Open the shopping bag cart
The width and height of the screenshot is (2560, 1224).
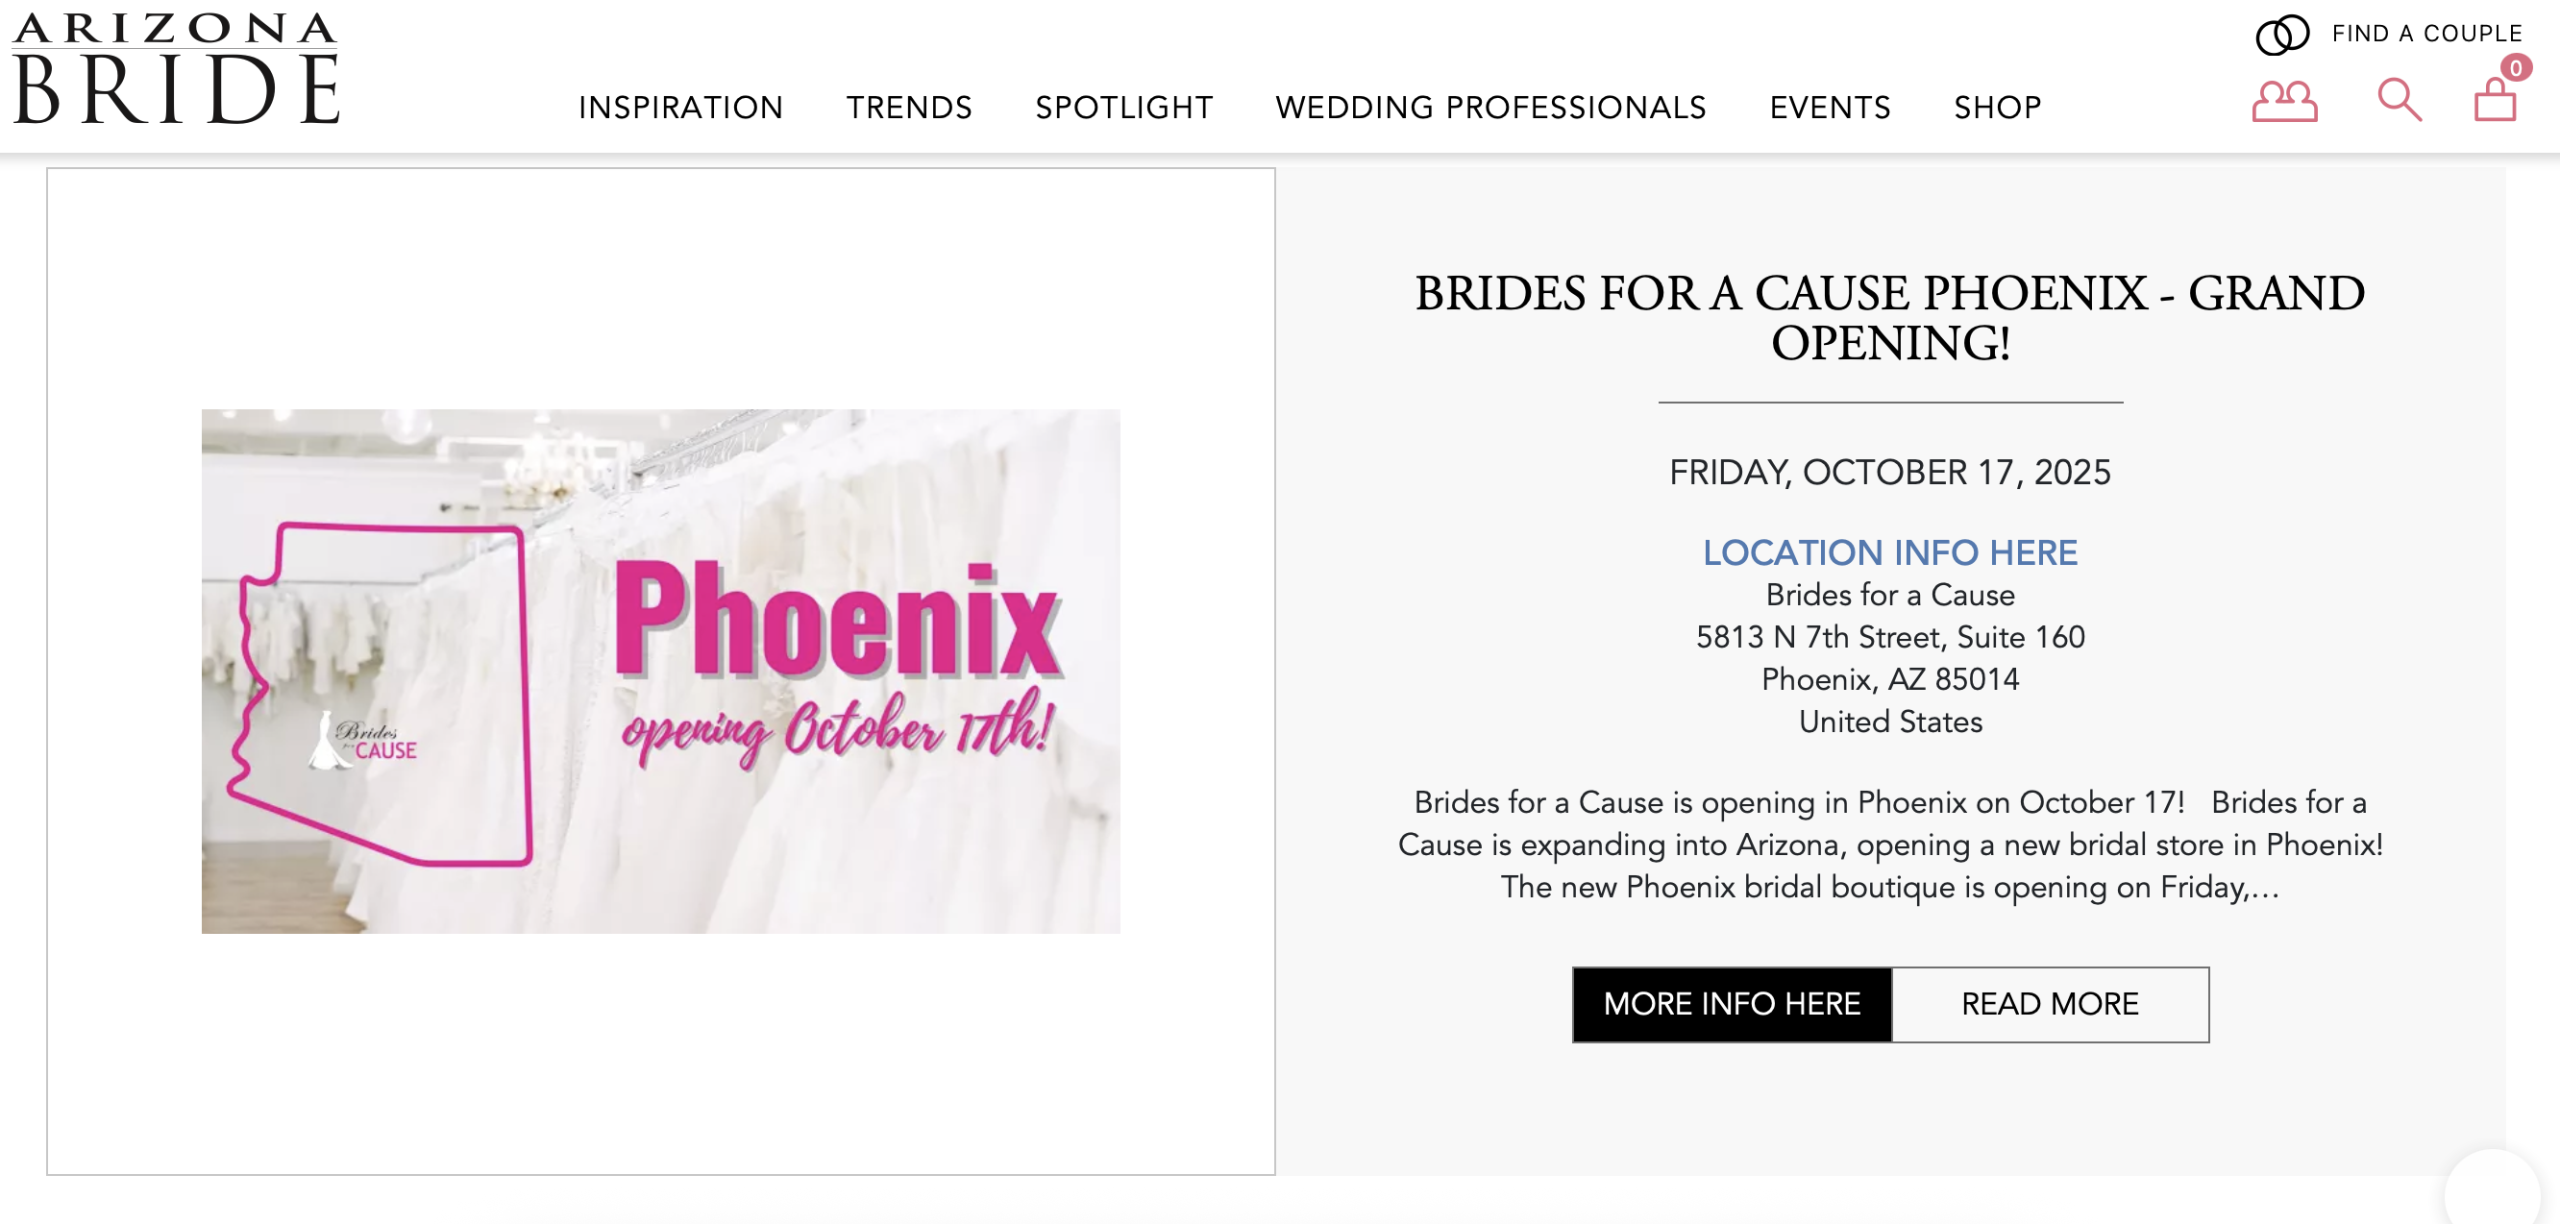coord(2494,102)
